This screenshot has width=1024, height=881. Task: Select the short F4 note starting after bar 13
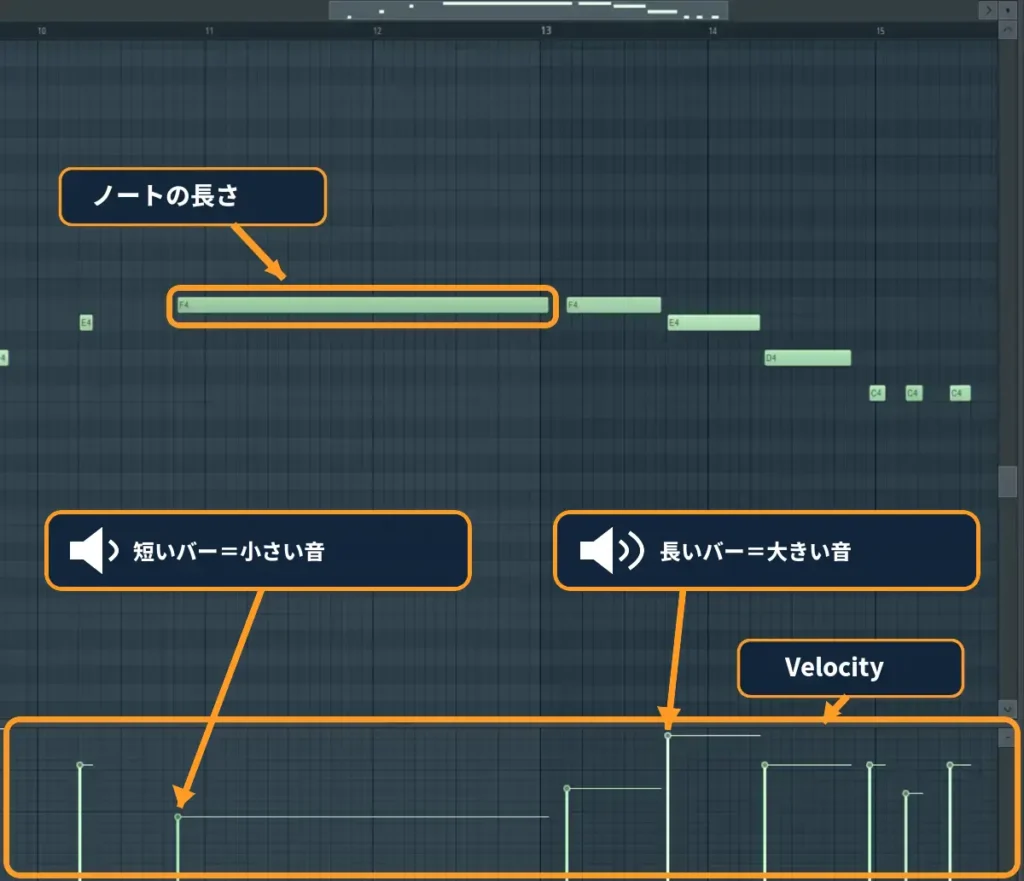614,305
